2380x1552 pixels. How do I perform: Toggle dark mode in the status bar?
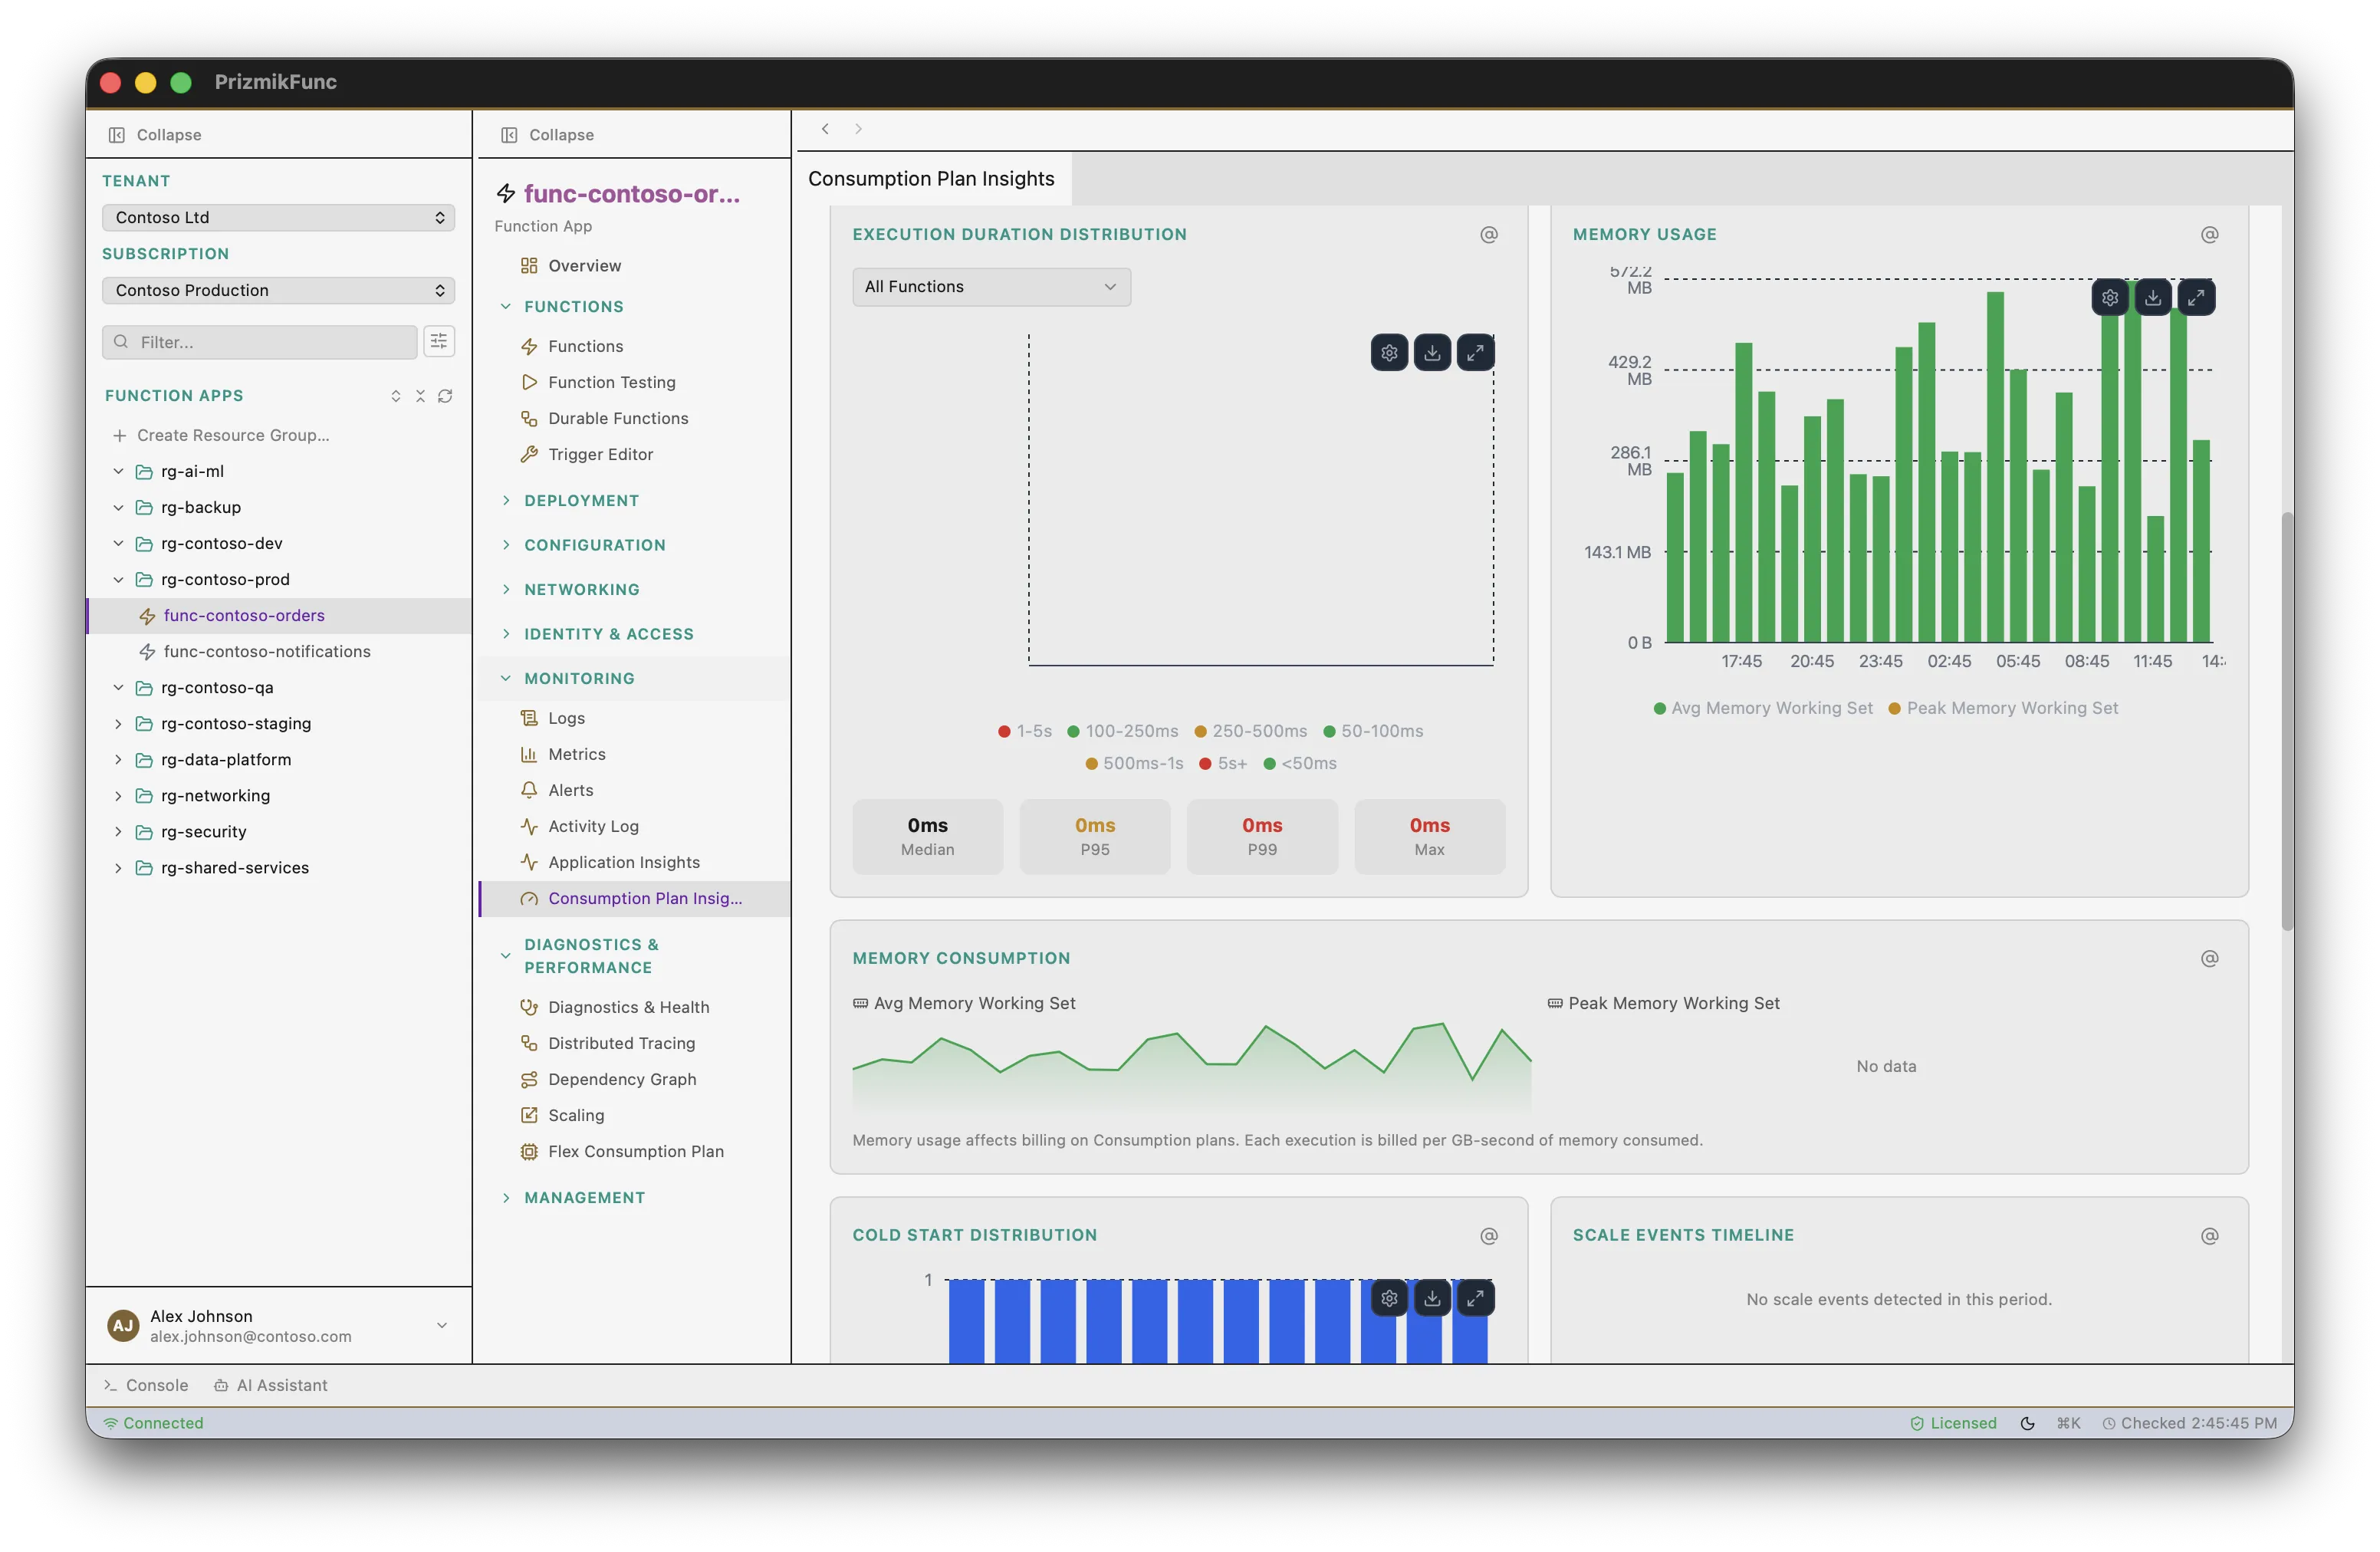pos(2027,1422)
